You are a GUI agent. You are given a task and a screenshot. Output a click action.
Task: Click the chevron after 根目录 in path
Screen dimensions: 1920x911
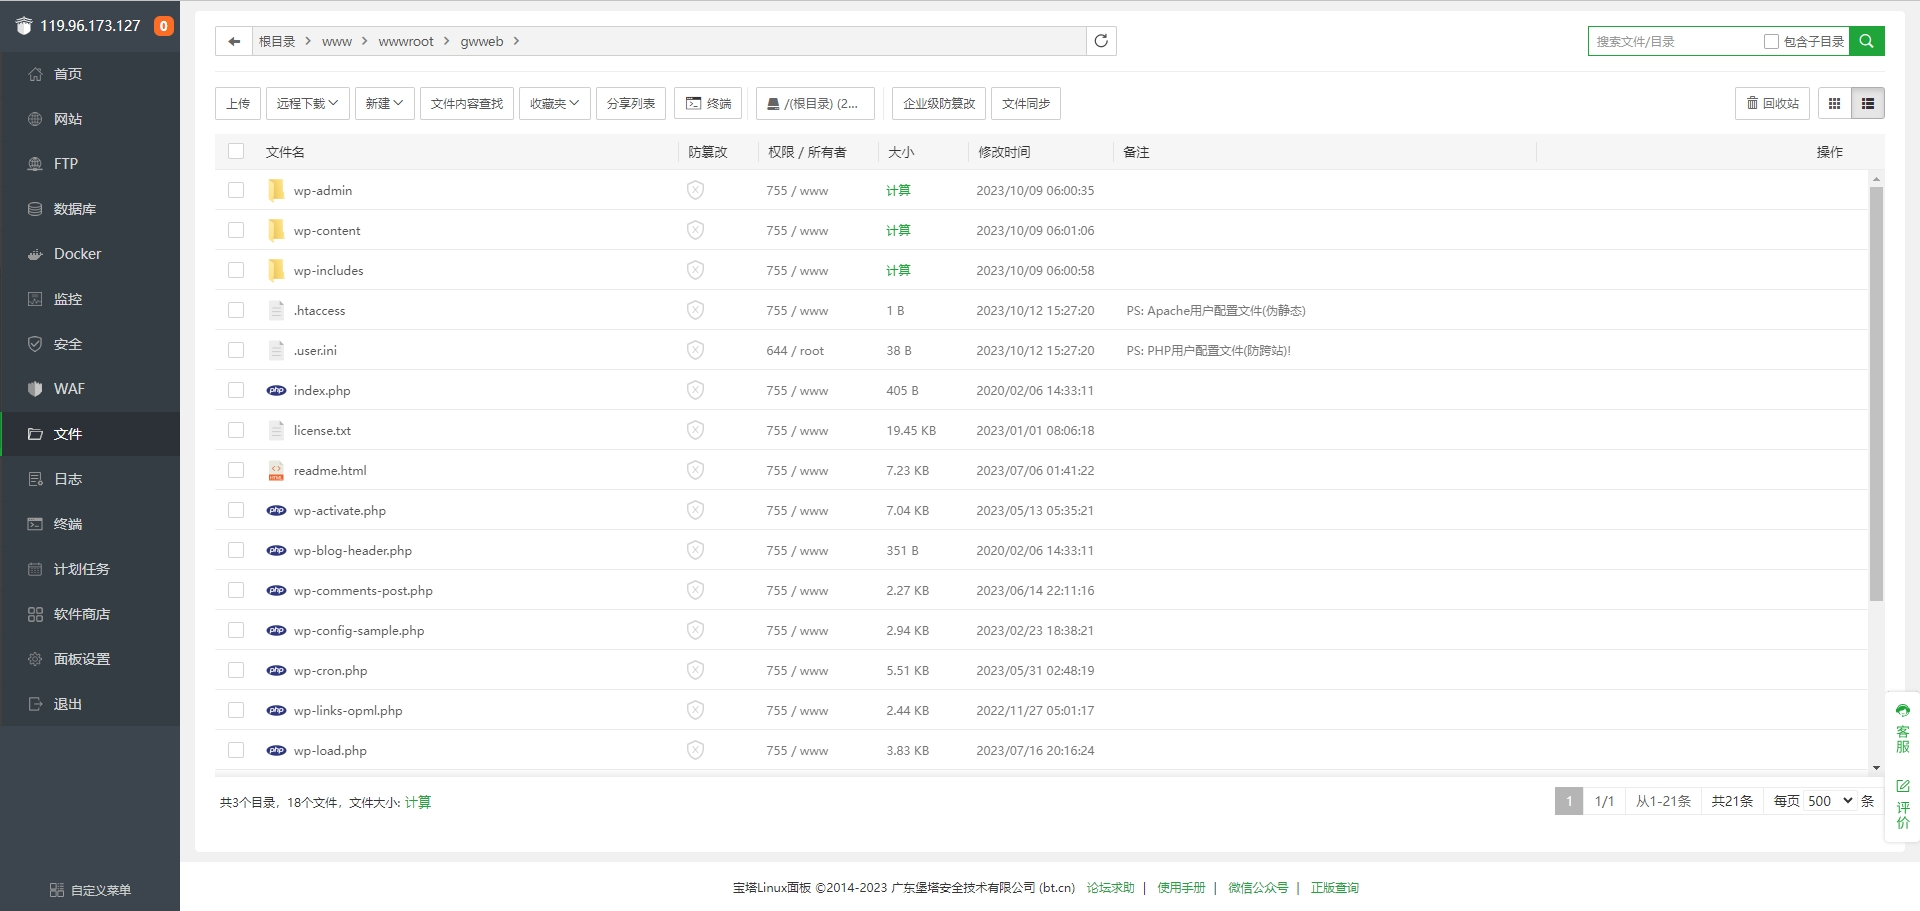[x=308, y=41]
